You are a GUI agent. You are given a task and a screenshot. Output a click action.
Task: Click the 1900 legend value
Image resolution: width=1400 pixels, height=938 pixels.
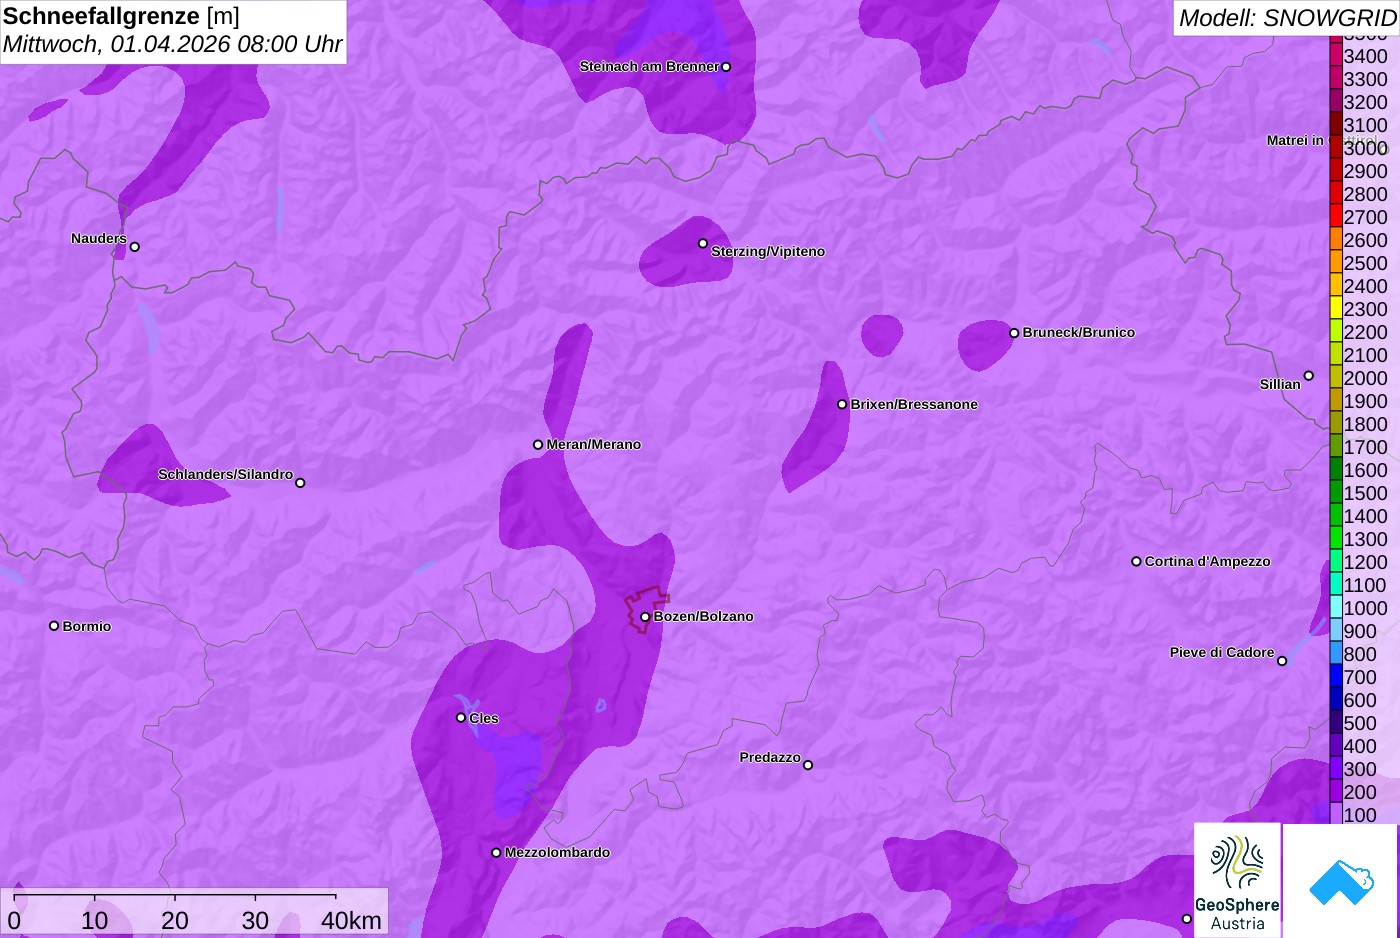pyautogui.click(x=1366, y=401)
